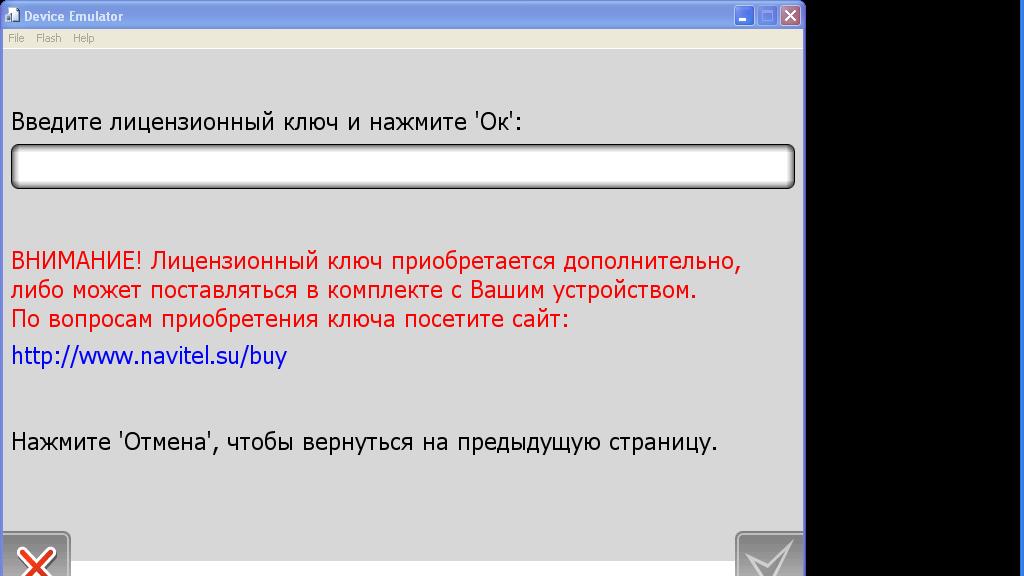Viewport: 1024px width, 576px height.
Task: Click the red 'ВНИМАНИЕ!' warning line
Action: (376, 262)
